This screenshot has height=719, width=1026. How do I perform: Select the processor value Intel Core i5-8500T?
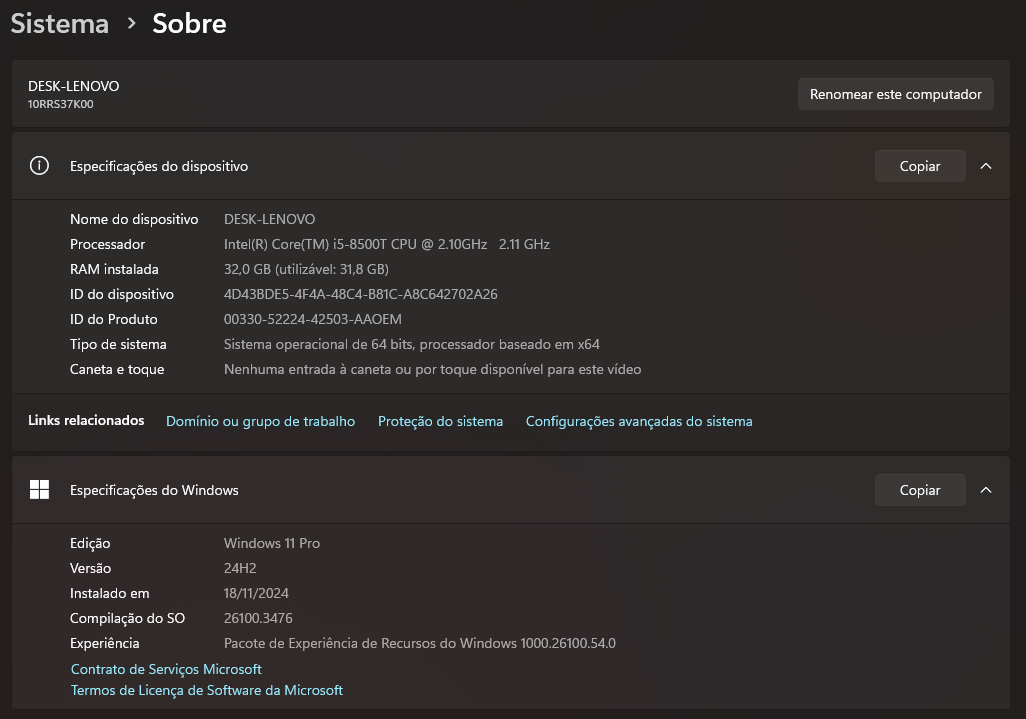[x=387, y=244]
